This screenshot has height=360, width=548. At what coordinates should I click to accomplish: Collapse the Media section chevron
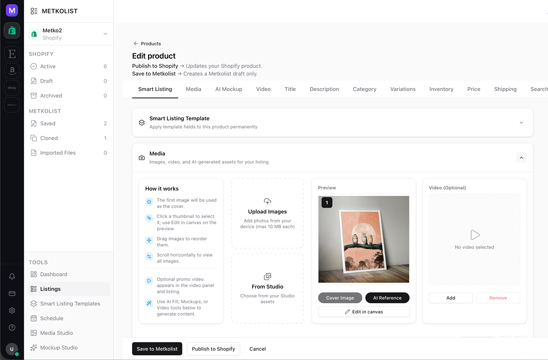(x=521, y=158)
